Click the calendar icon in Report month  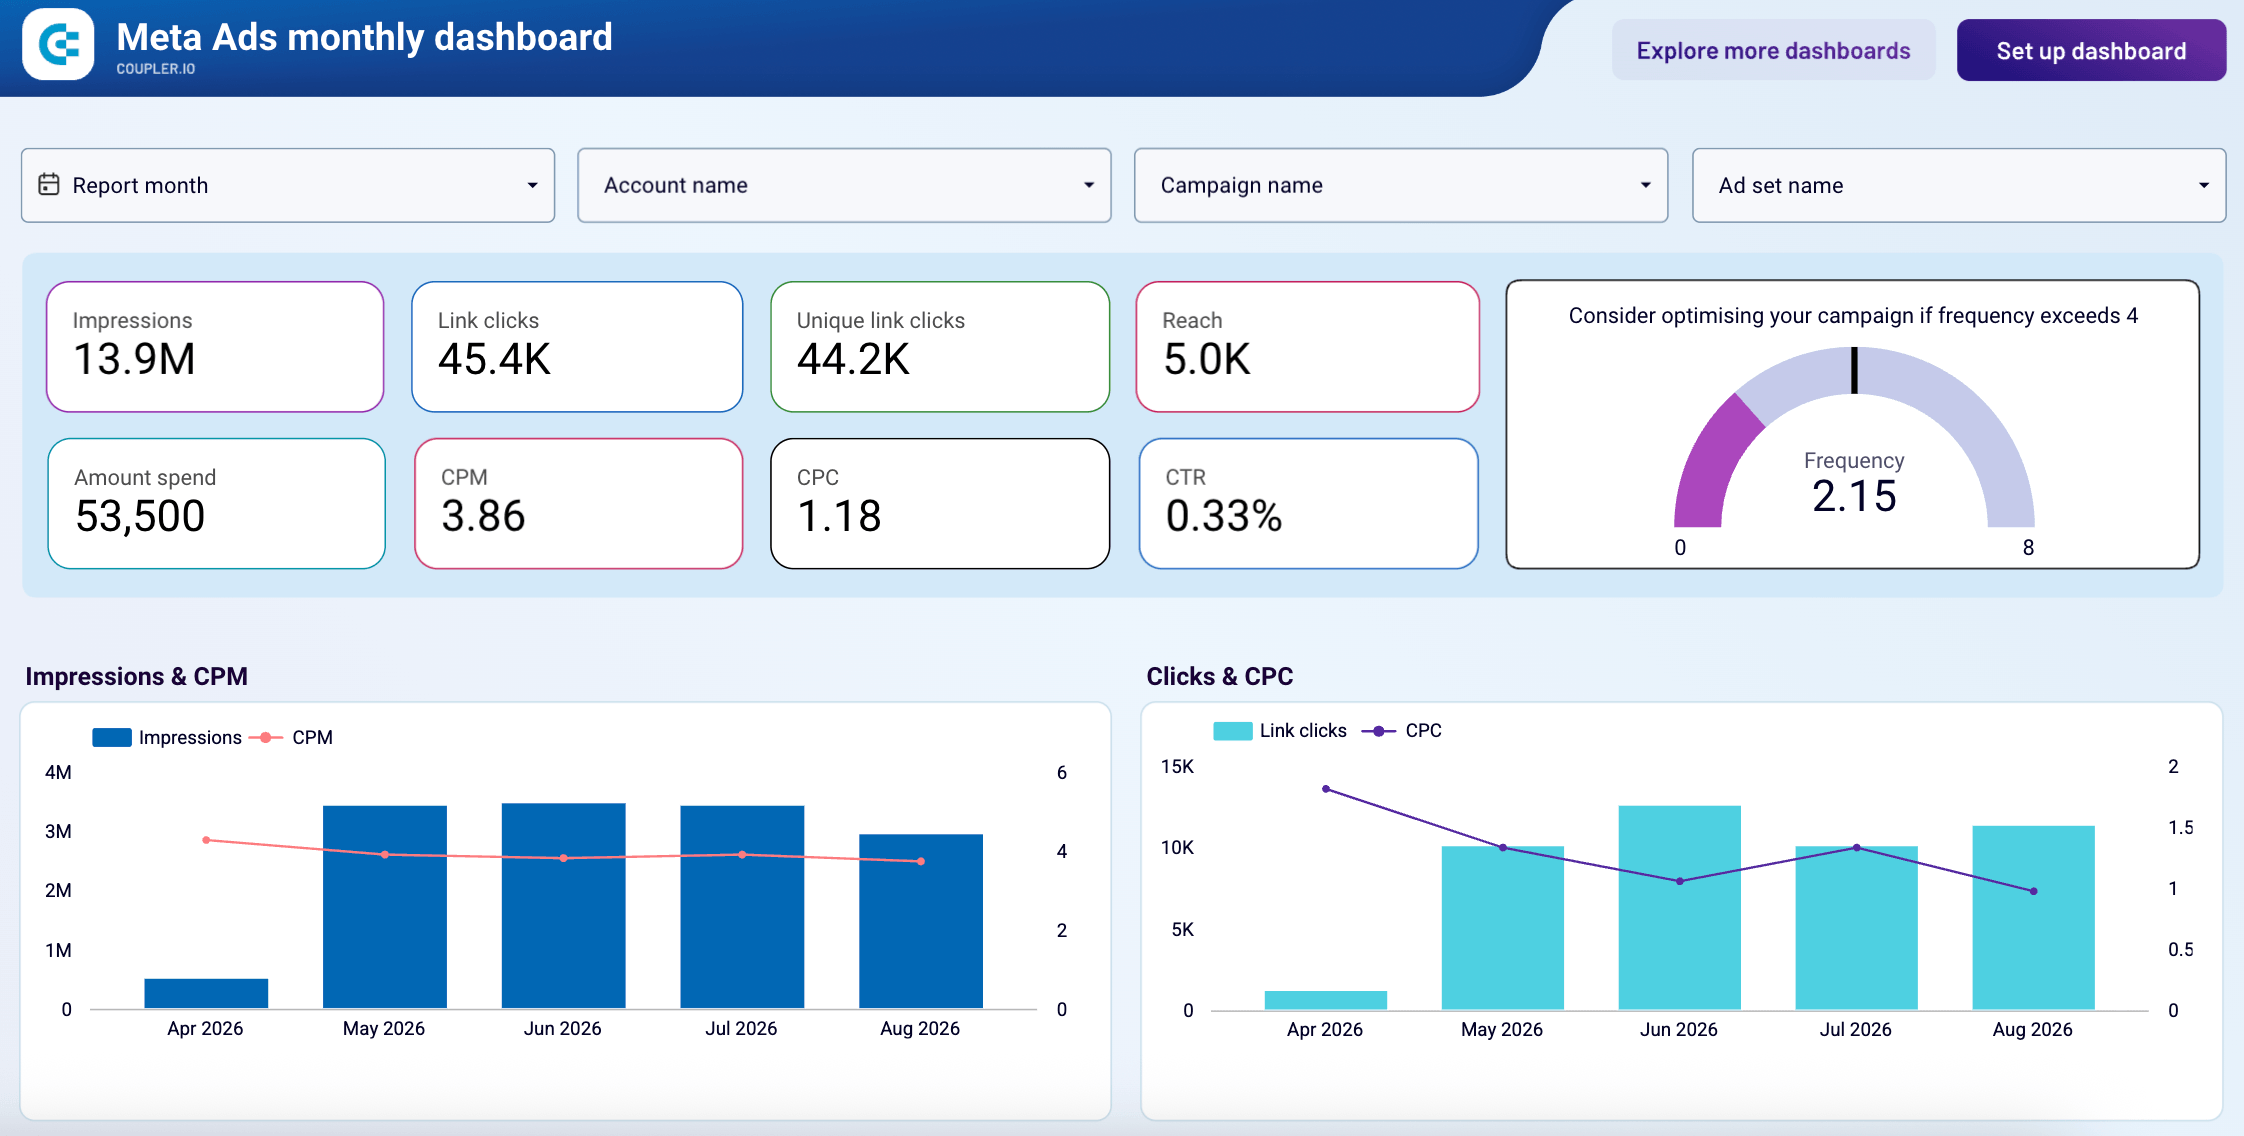click(48, 184)
